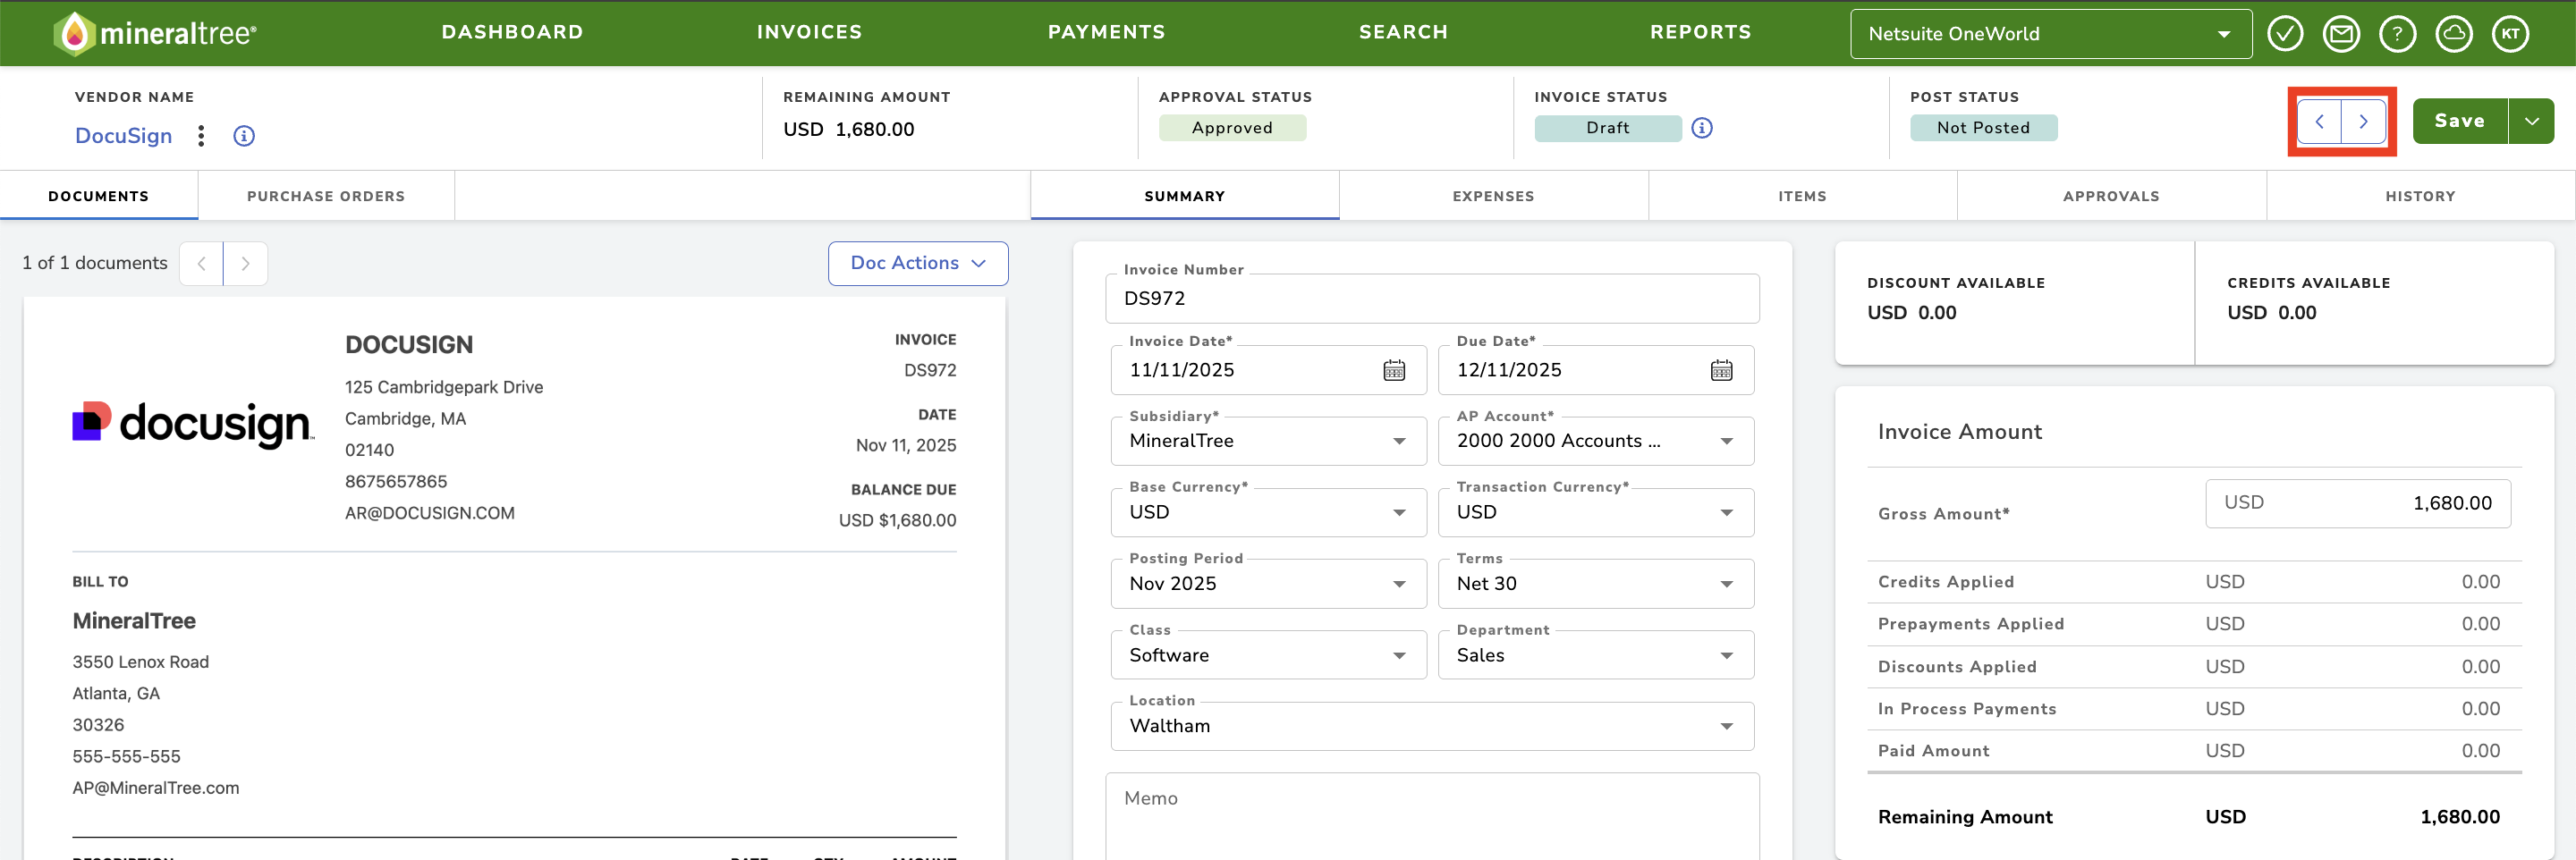Switch to the Approvals tab
The width and height of the screenshot is (2576, 860).
pos(2111,196)
